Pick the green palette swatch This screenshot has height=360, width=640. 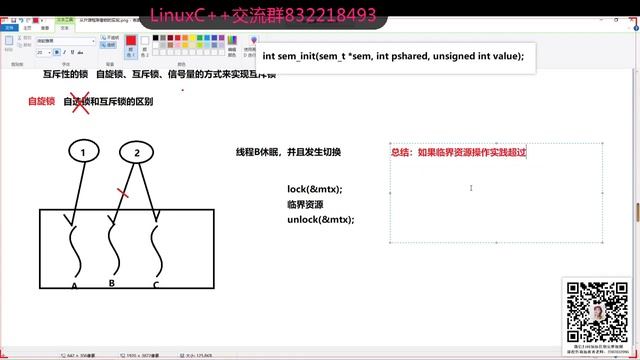(x=200, y=38)
